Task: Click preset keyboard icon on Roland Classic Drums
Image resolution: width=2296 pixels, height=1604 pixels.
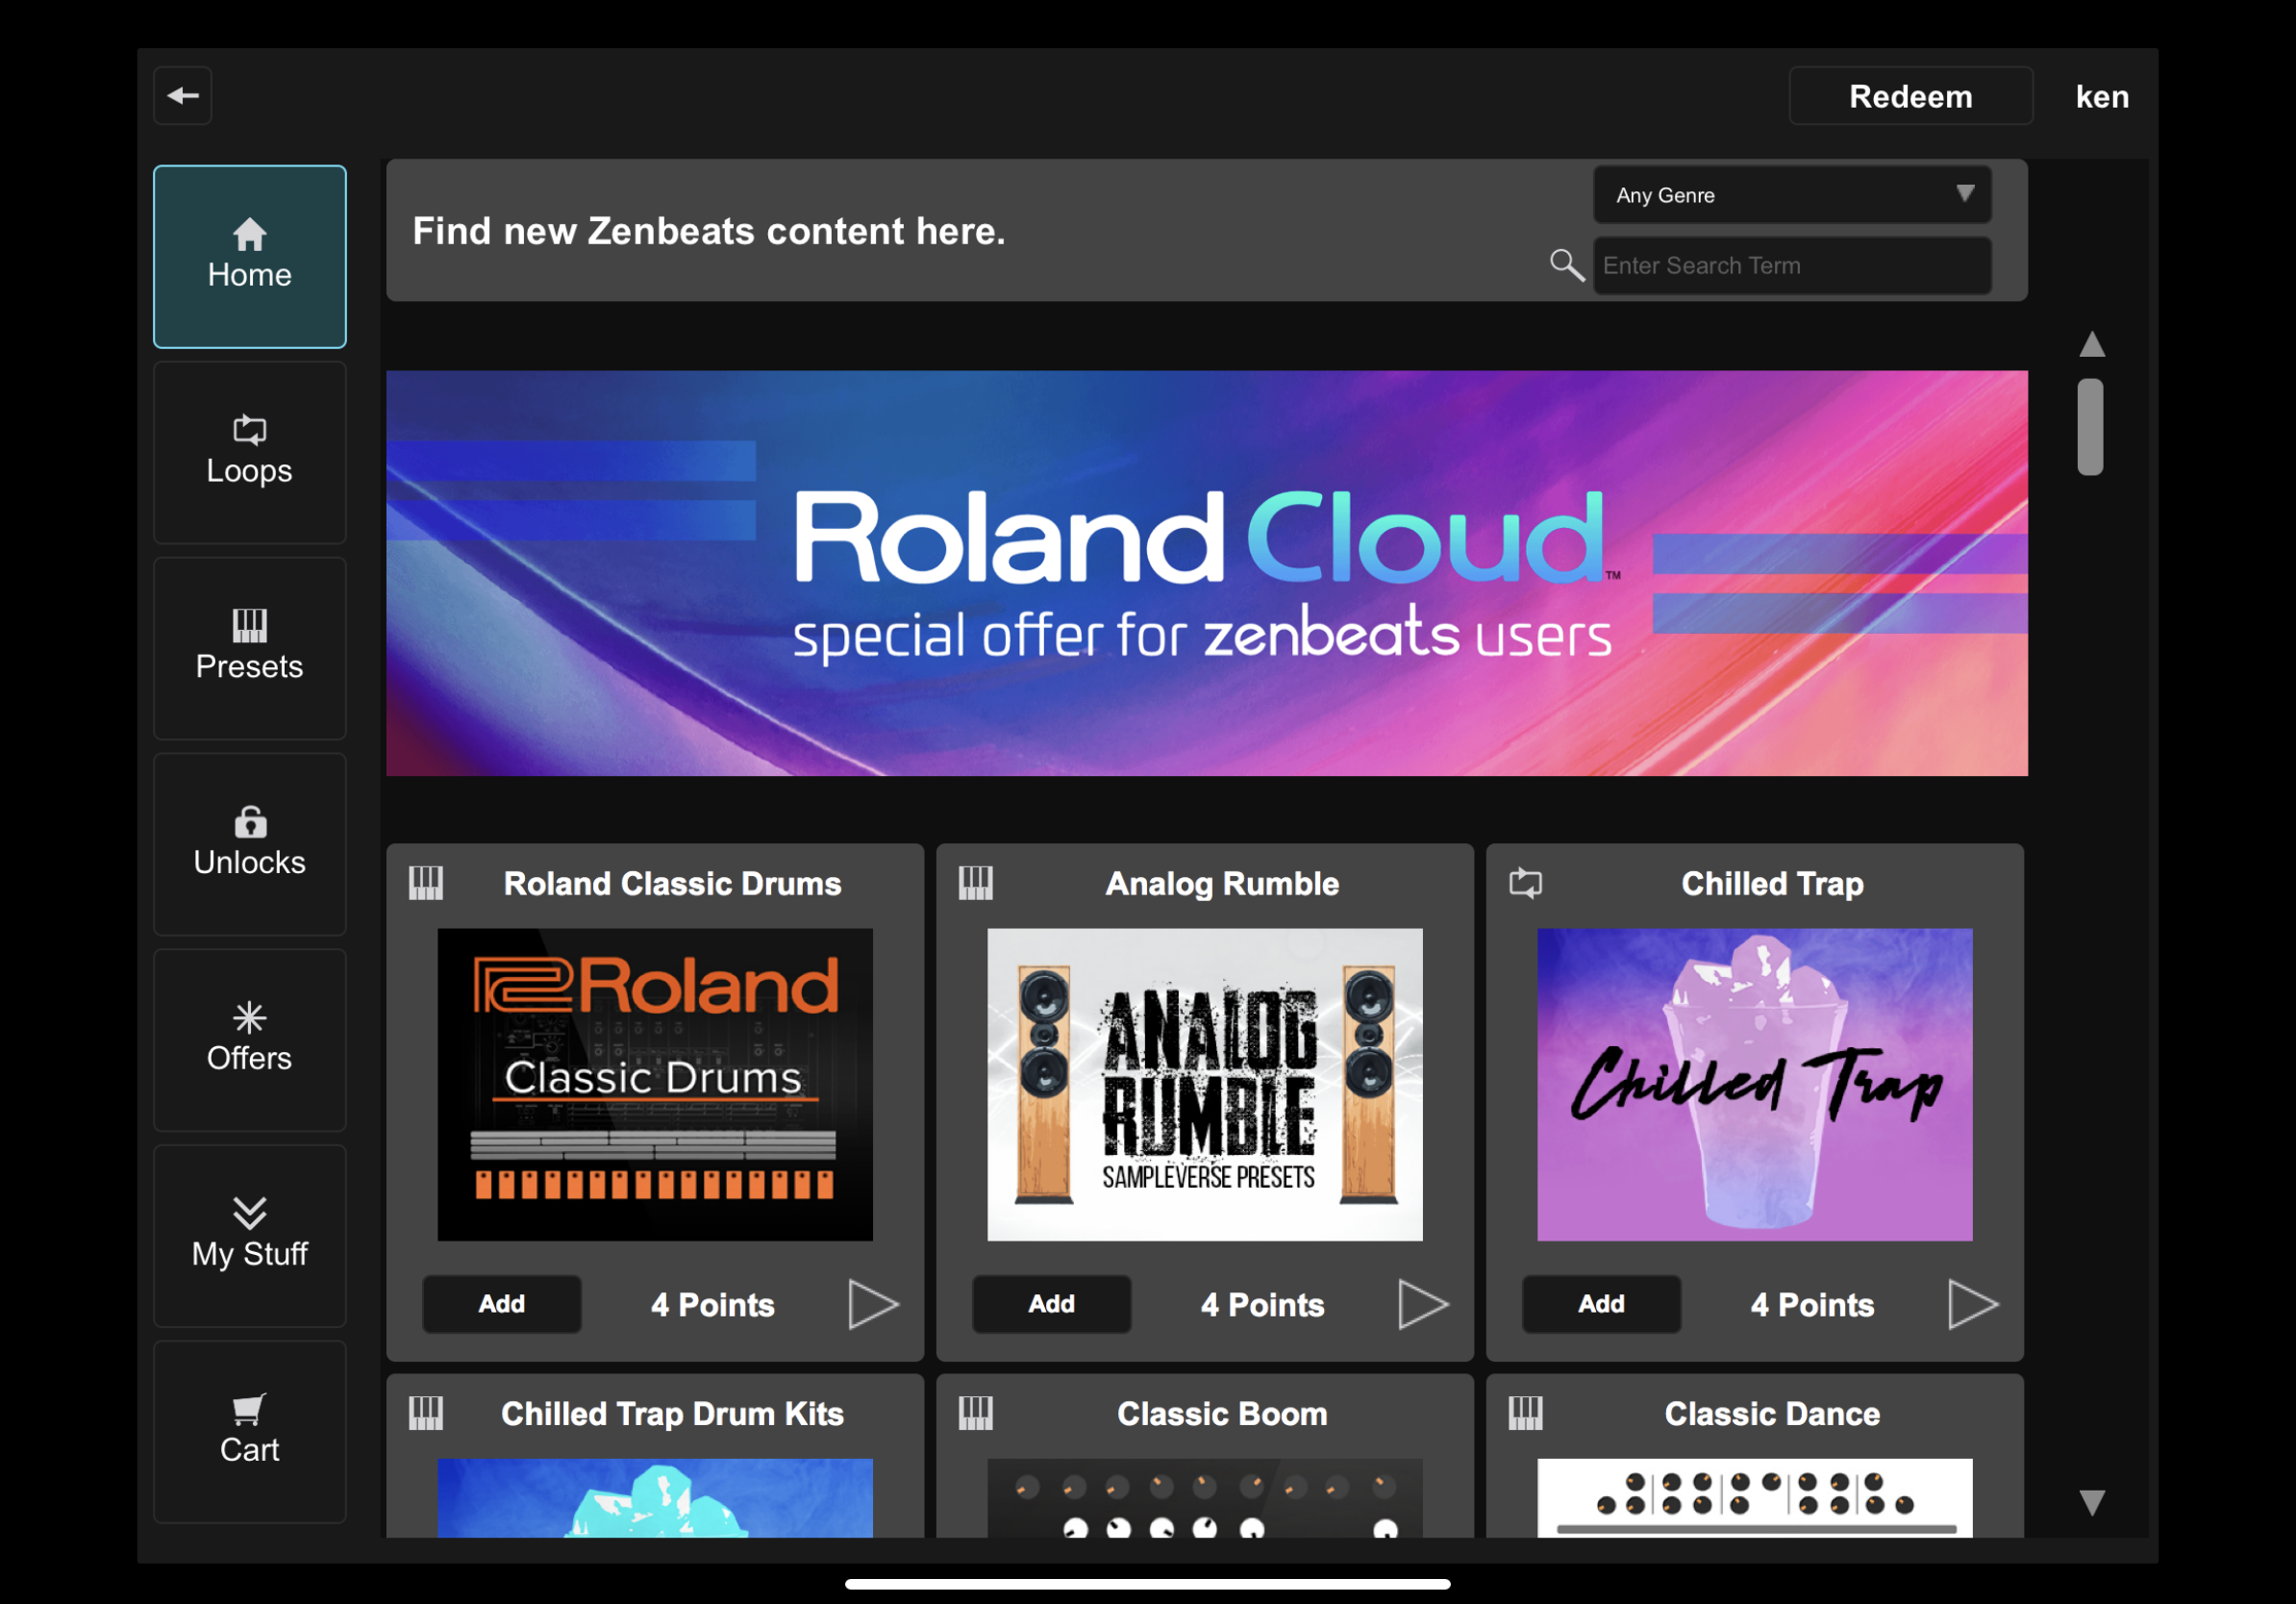Action: point(426,883)
